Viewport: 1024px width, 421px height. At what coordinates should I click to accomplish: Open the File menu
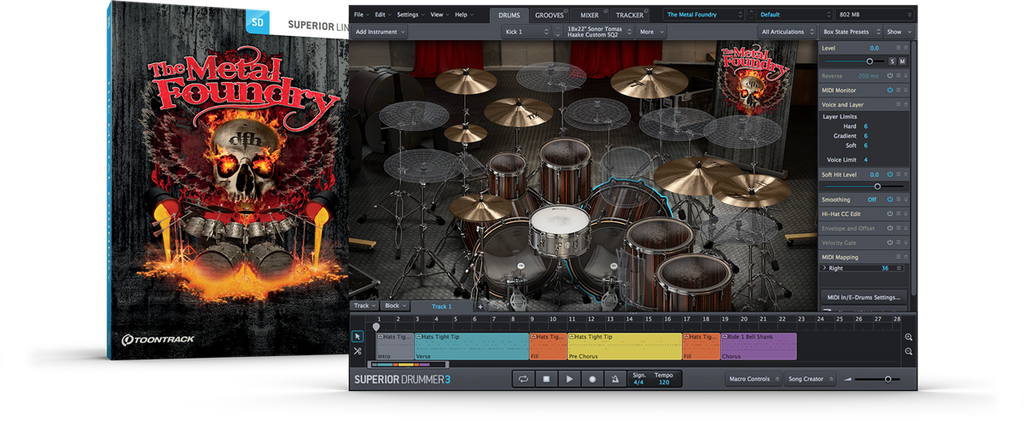pyautogui.click(x=361, y=14)
